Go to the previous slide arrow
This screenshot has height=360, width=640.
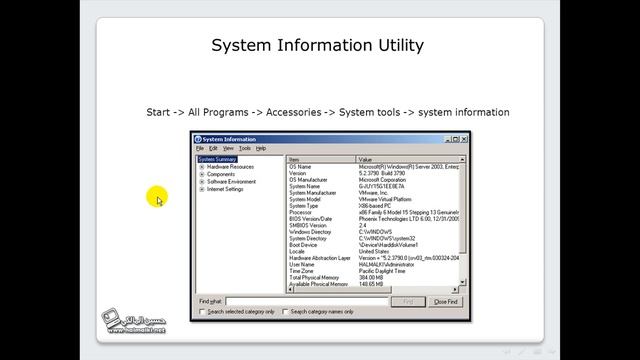[507, 352]
